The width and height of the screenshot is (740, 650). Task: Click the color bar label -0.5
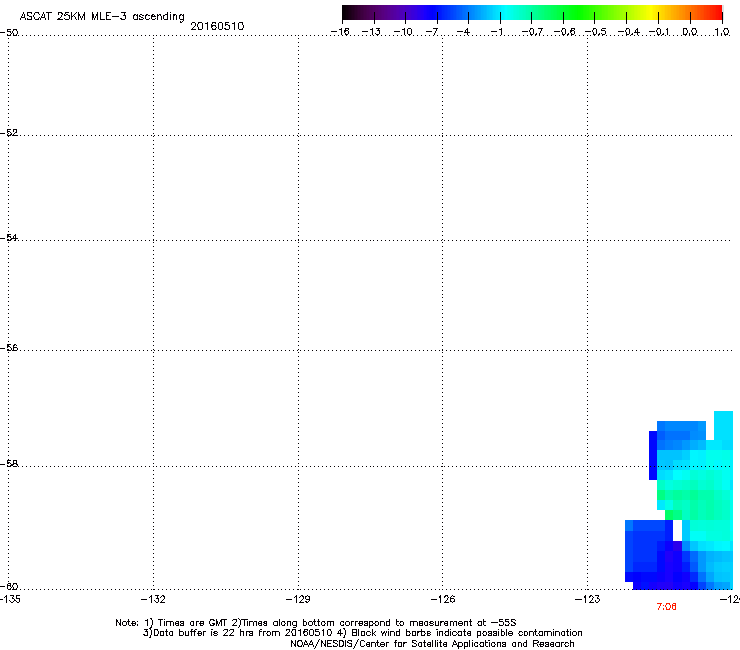(595, 32)
